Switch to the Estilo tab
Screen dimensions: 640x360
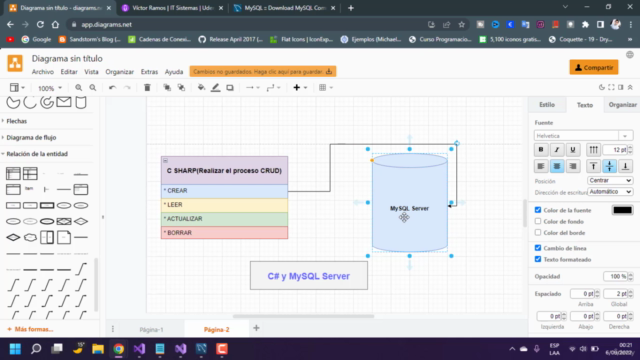[x=547, y=105]
